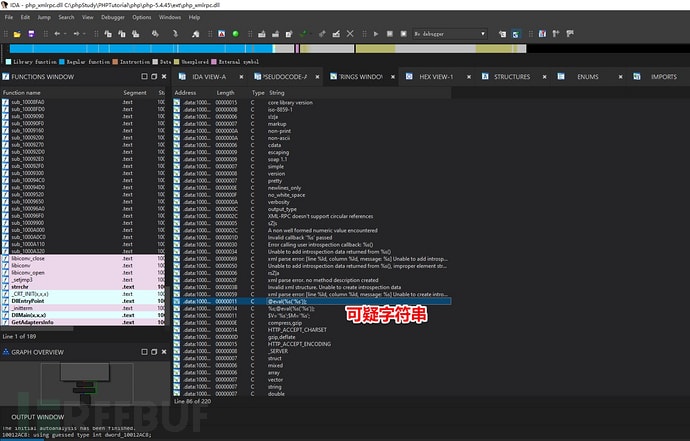Select the DllEntryPoint function
This screenshot has width=690, height=441.
[x=83, y=301]
